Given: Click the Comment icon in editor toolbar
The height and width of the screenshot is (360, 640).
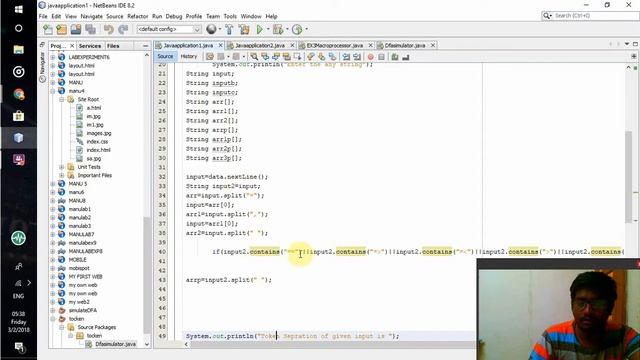Looking at the screenshot, I should pyautogui.click(x=395, y=57).
